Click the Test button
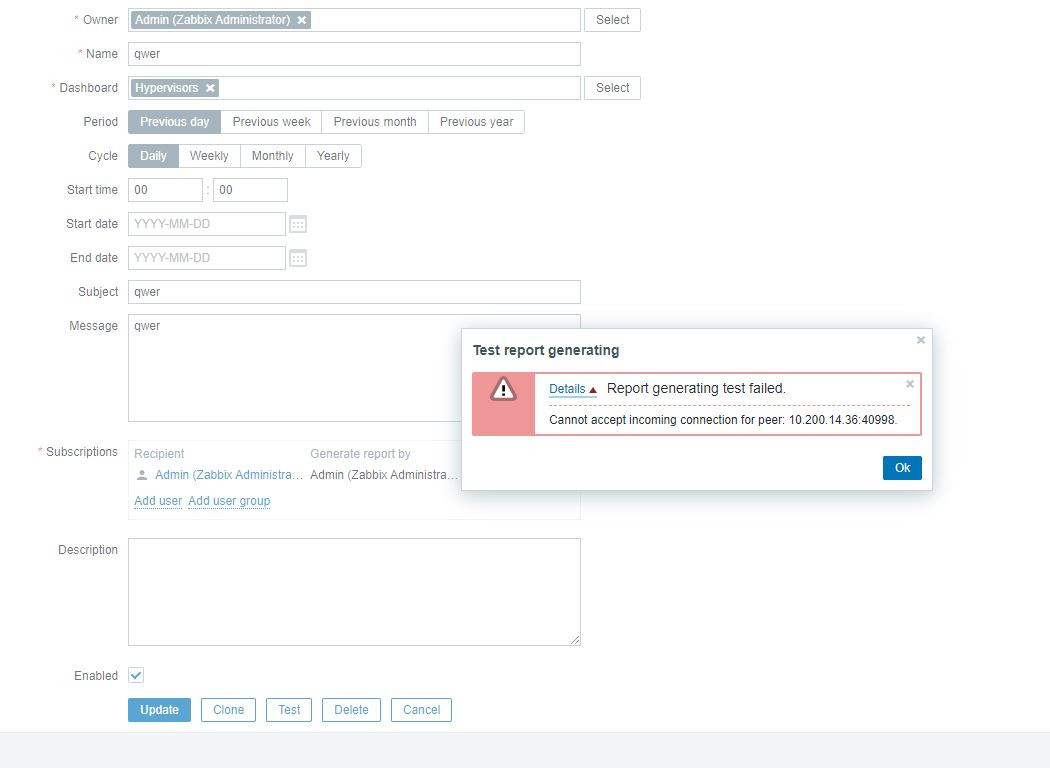The image size is (1050, 768). coord(289,710)
